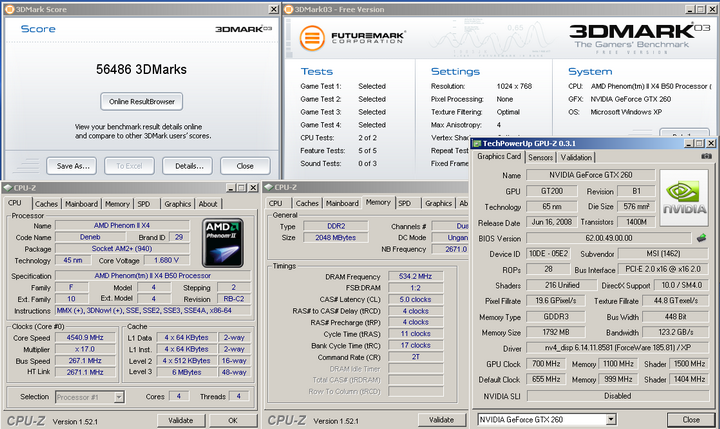Click the GPU Clock field 700 MHz
Viewport: 720px width, 429px height.
(x=546, y=364)
